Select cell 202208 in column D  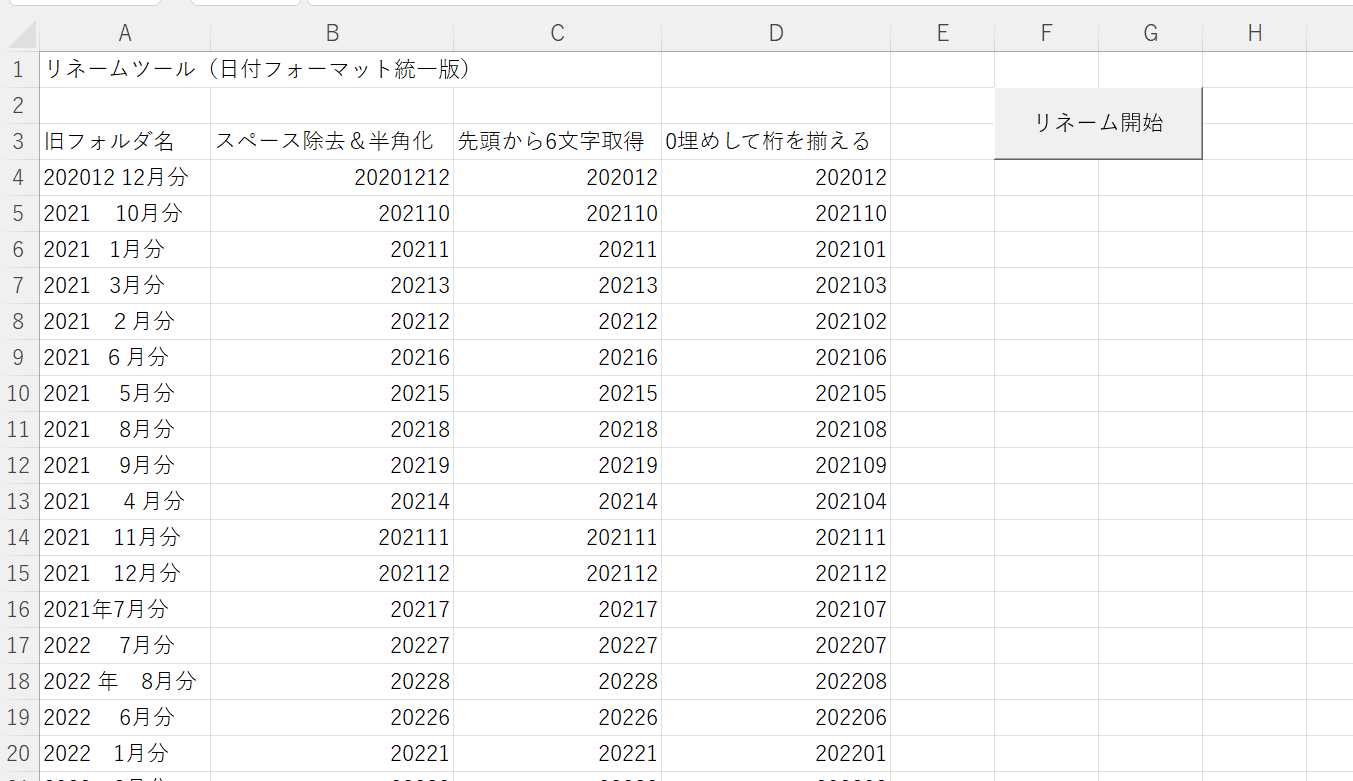pos(776,682)
